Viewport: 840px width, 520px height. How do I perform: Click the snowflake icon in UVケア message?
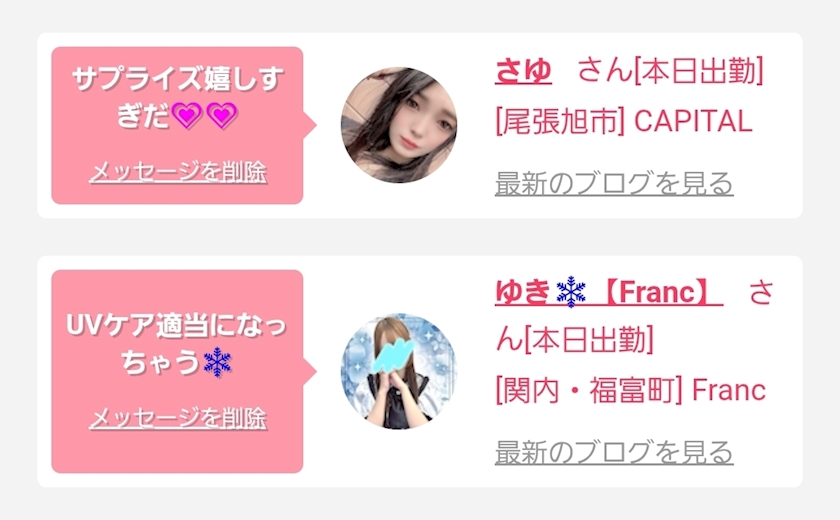tap(218, 363)
